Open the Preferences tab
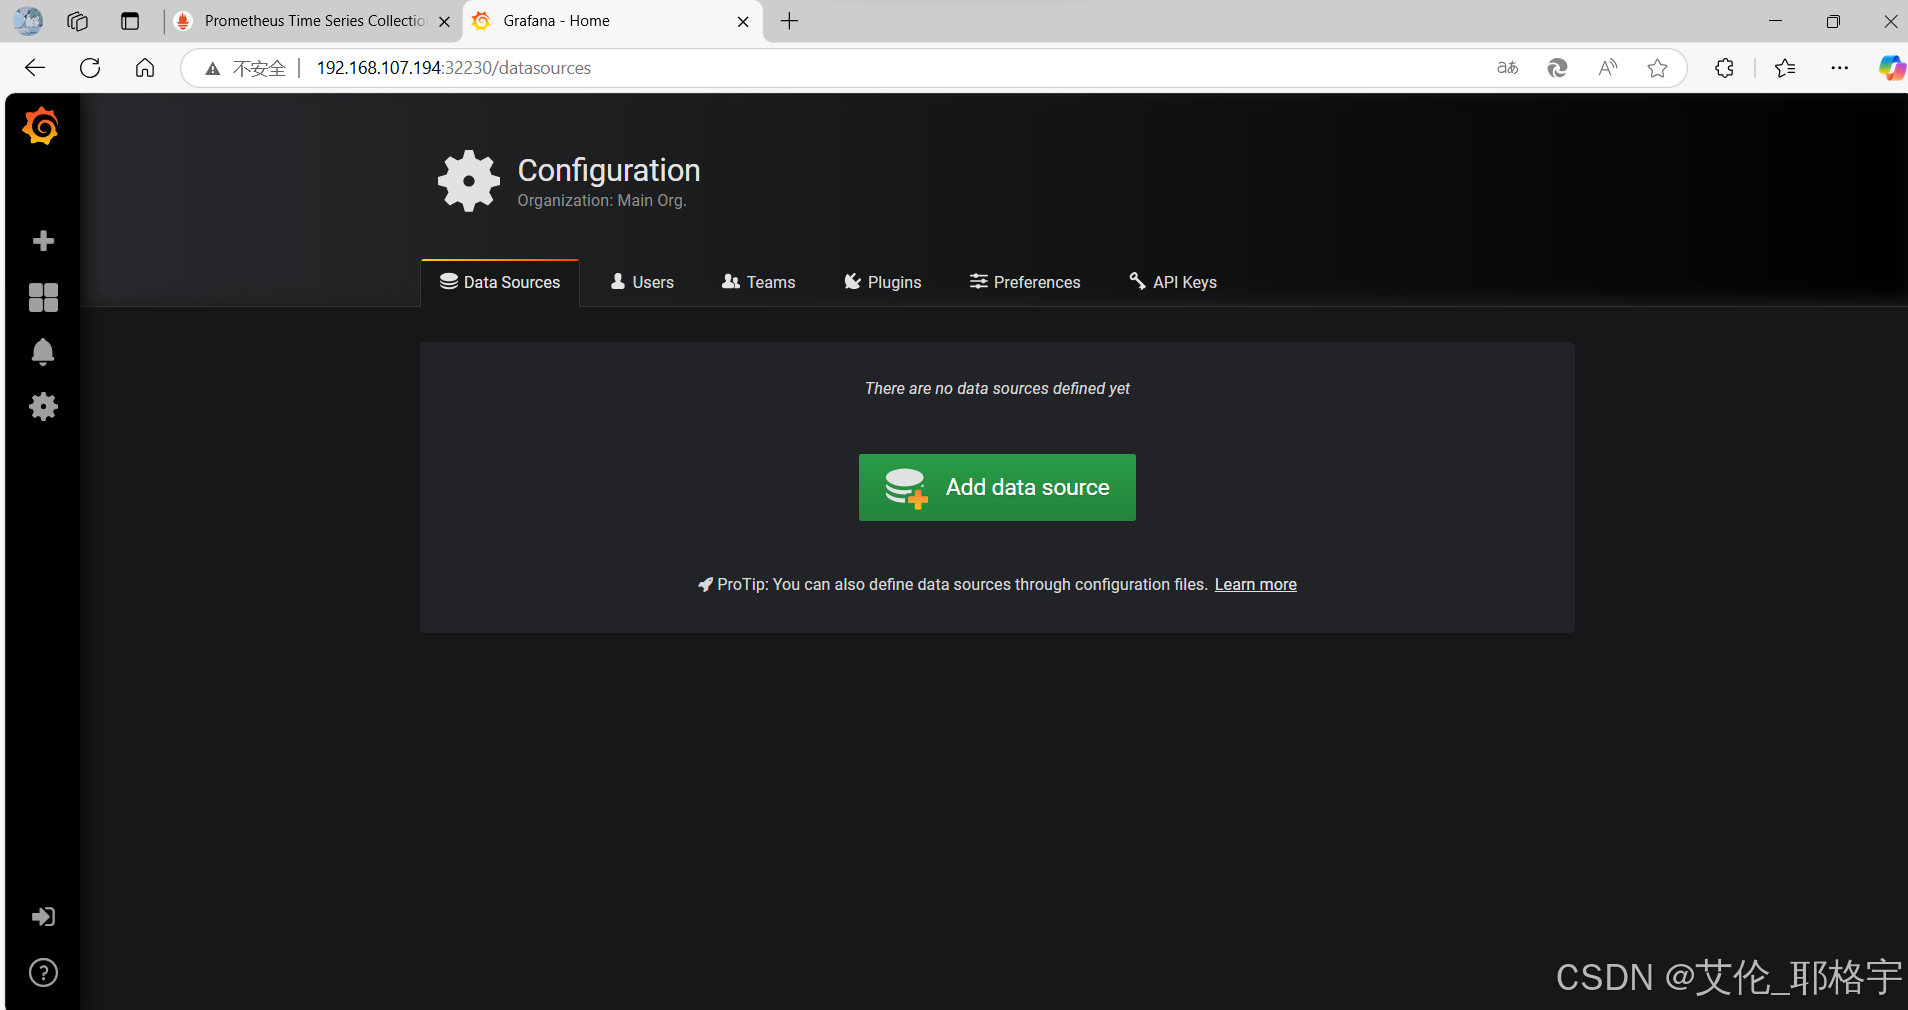 click(x=1025, y=283)
